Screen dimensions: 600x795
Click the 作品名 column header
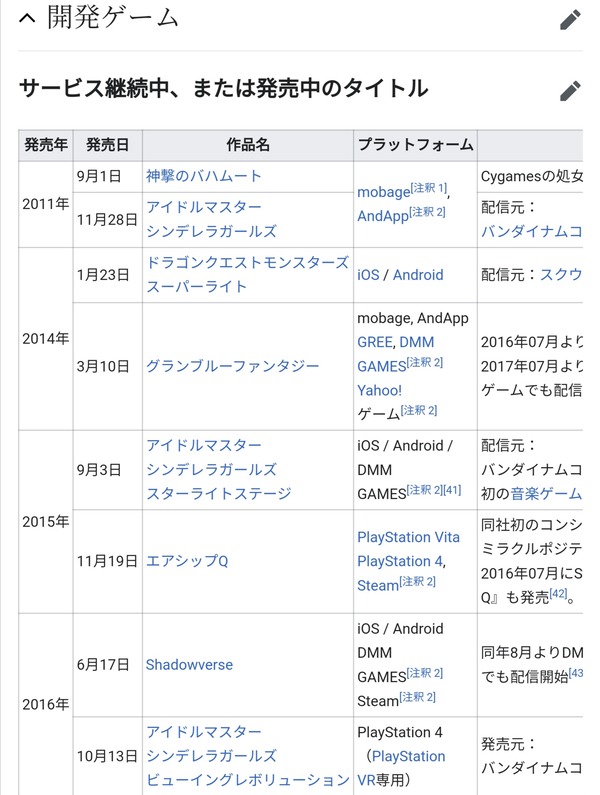click(248, 145)
